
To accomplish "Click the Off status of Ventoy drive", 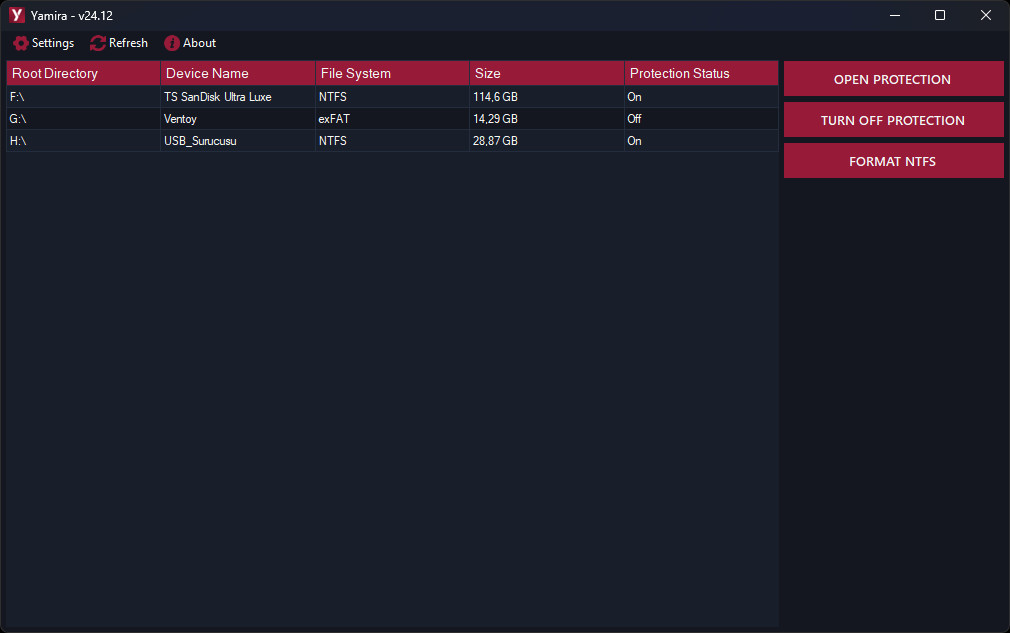I will tap(701, 118).
